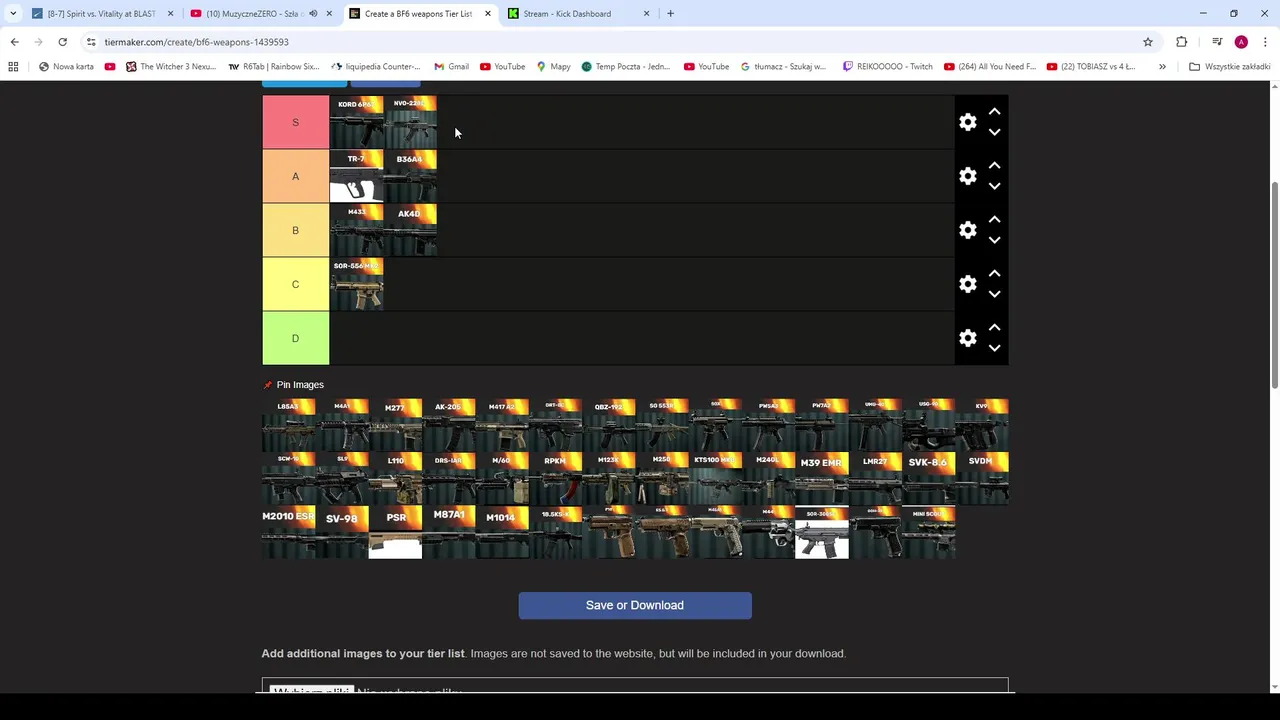Move tier C row down
The width and height of the screenshot is (1280, 720).
(x=994, y=294)
